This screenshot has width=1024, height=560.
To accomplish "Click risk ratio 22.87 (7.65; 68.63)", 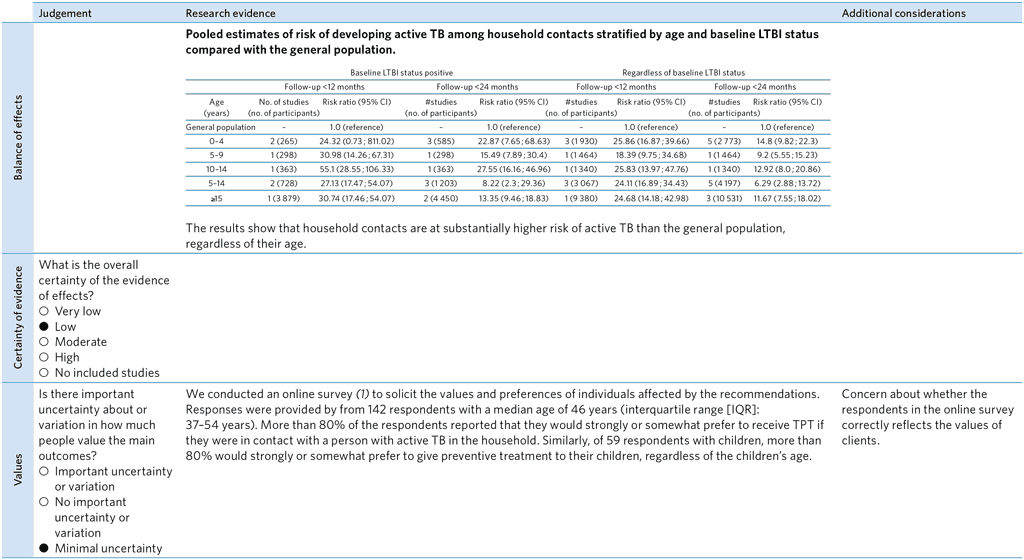I will pos(513,141).
